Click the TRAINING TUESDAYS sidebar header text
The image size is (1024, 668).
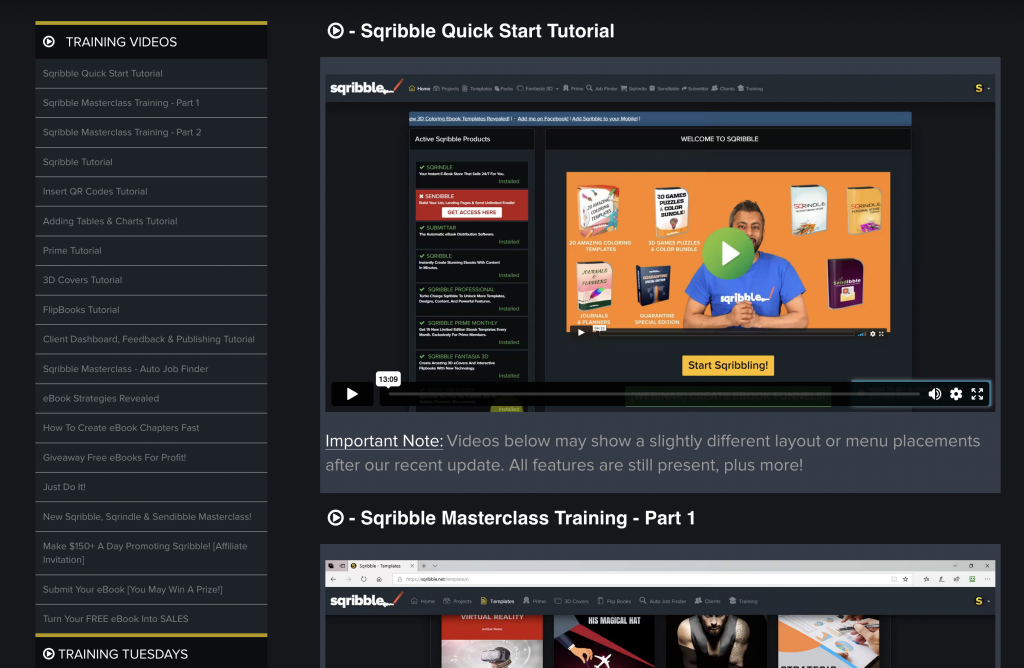pyautogui.click(x=123, y=654)
